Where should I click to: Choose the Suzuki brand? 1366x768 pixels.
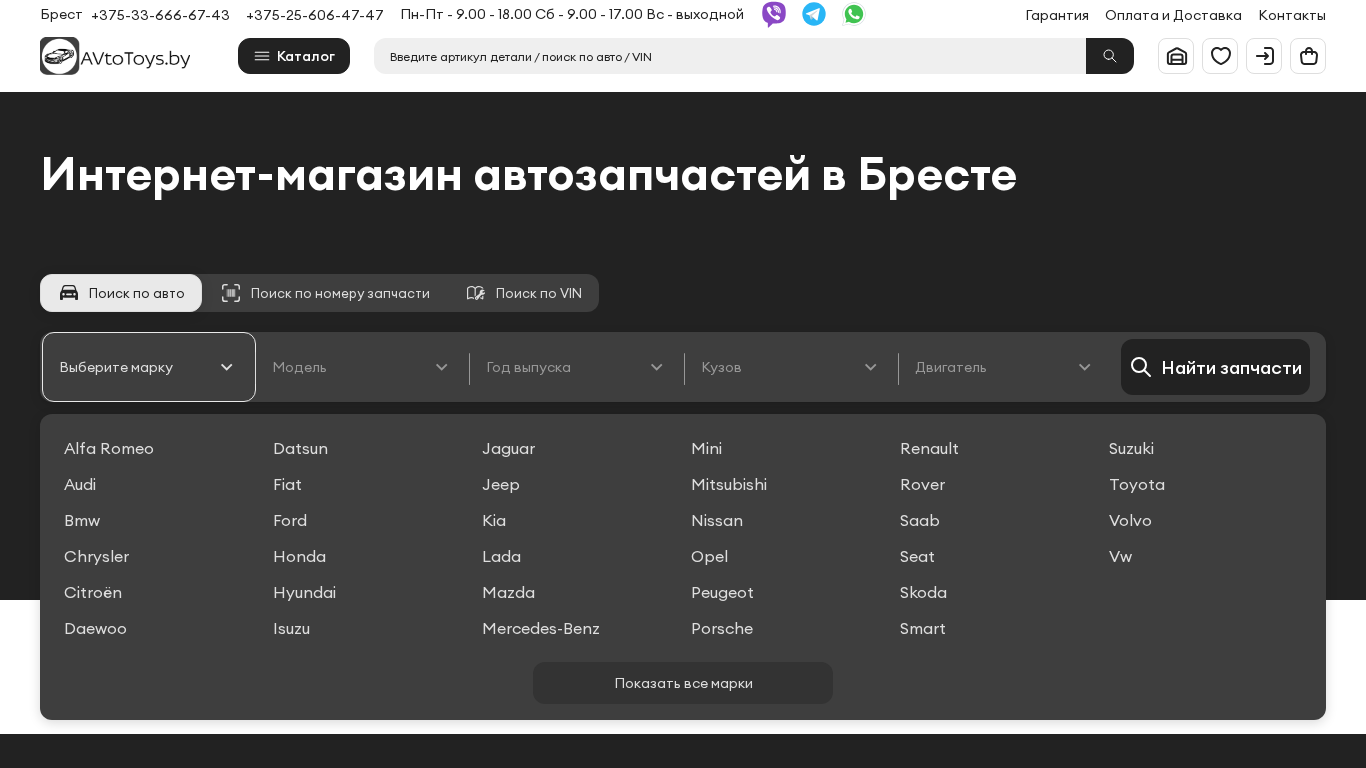[1131, 448]
